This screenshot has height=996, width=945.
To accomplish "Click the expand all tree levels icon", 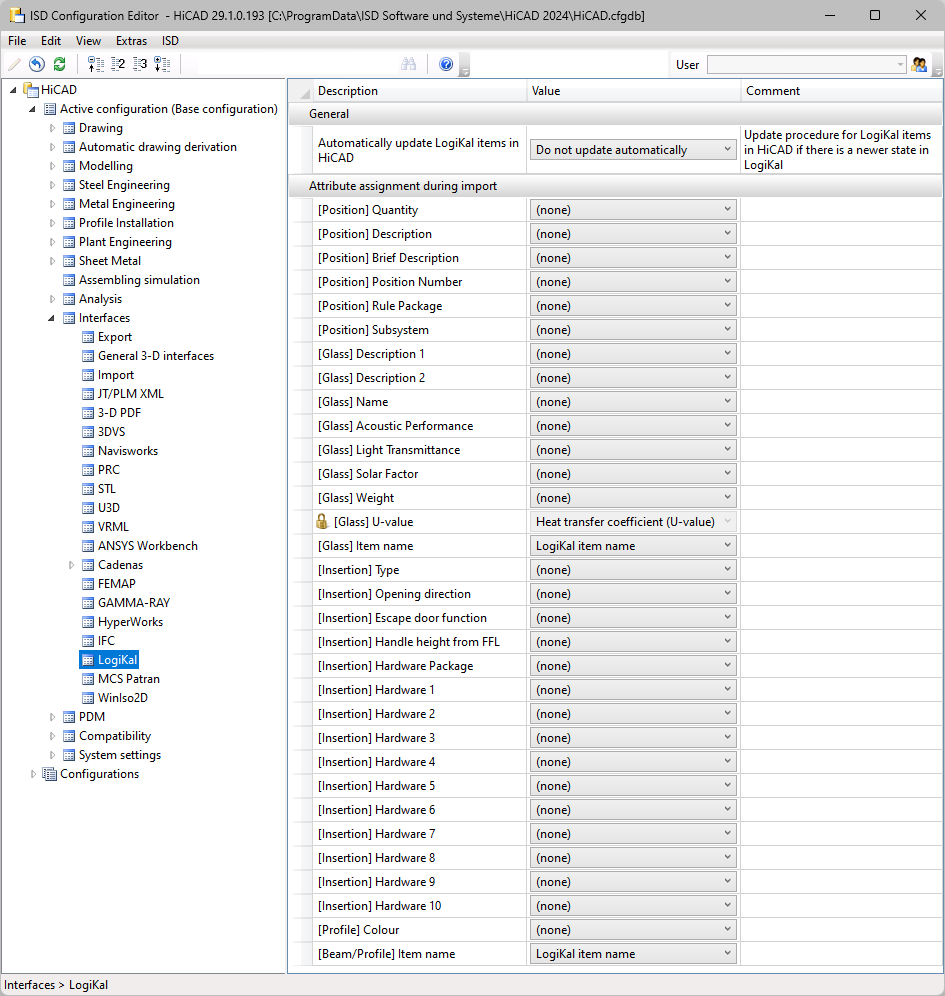I will click(x=163, y=64).
